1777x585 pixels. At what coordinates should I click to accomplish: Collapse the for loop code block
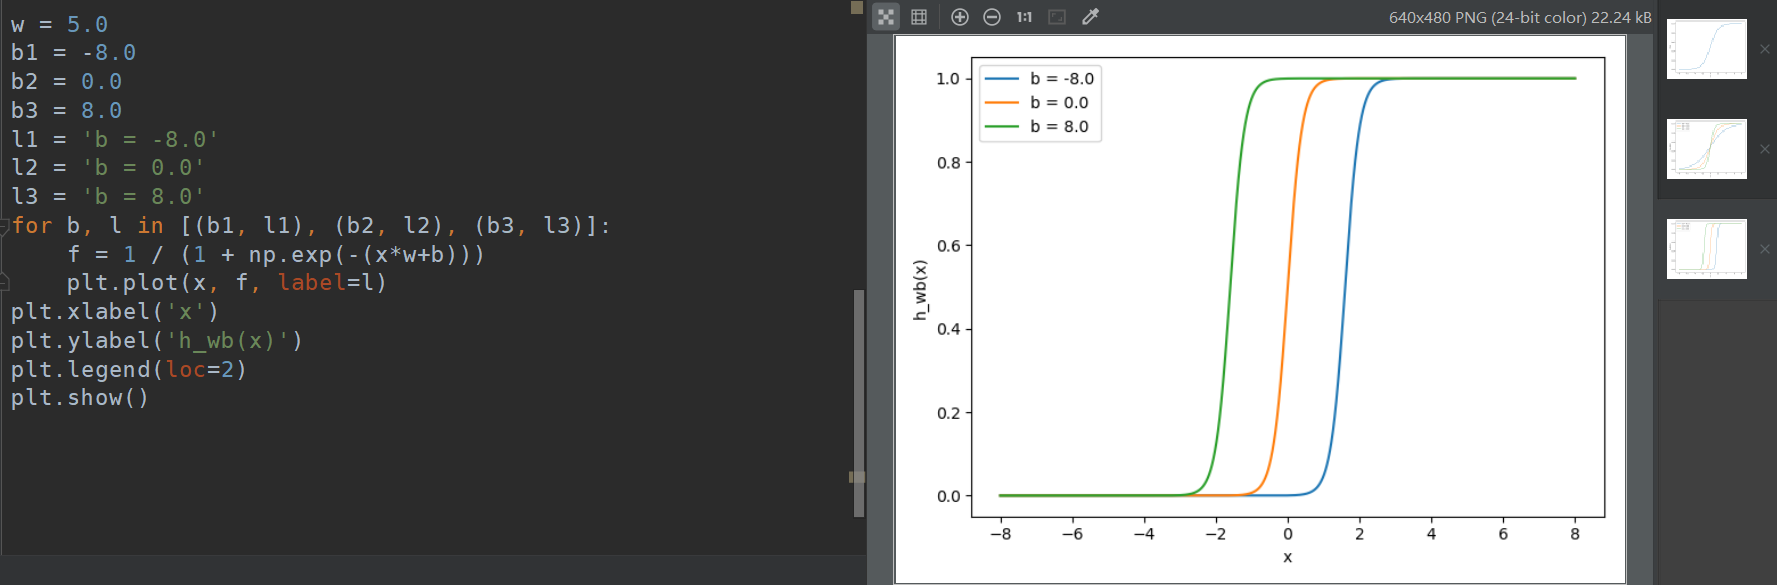(x=5, y=226)
